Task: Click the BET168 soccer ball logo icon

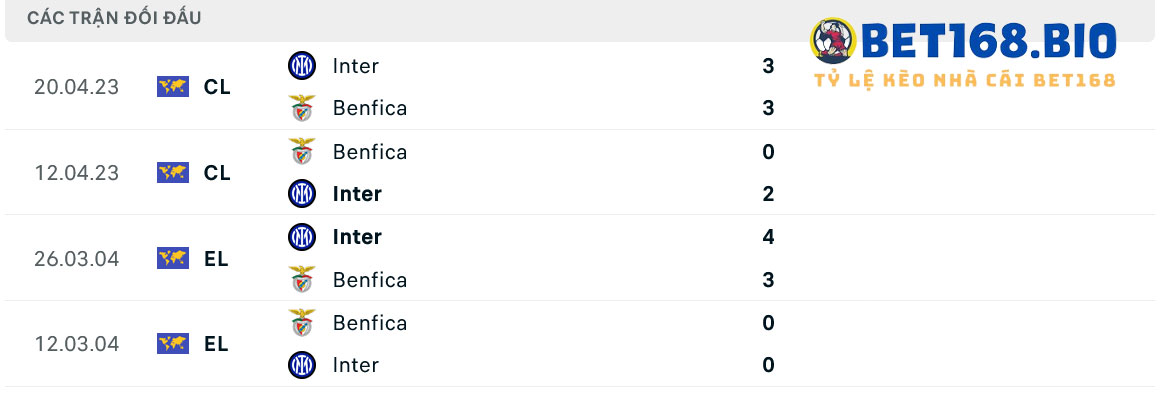Action: 833,41
